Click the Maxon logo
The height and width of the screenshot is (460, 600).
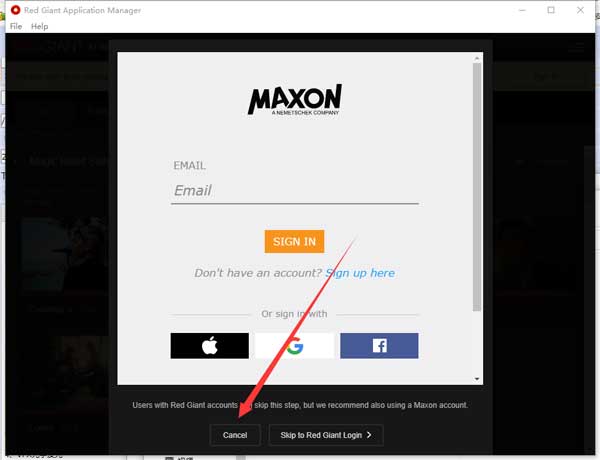295,100
